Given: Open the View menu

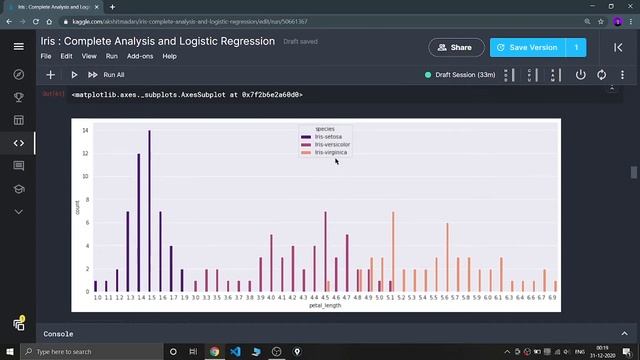Looking at the screenshot, I should coord(89,56).
